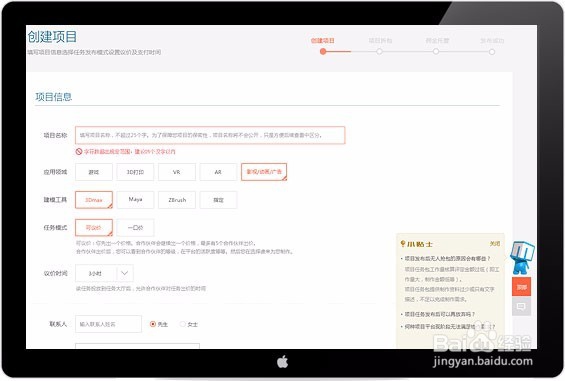Toggle the 影视/动画/广告 application field option
This screenshot has height=381, width=565.
tap(264, 172)
